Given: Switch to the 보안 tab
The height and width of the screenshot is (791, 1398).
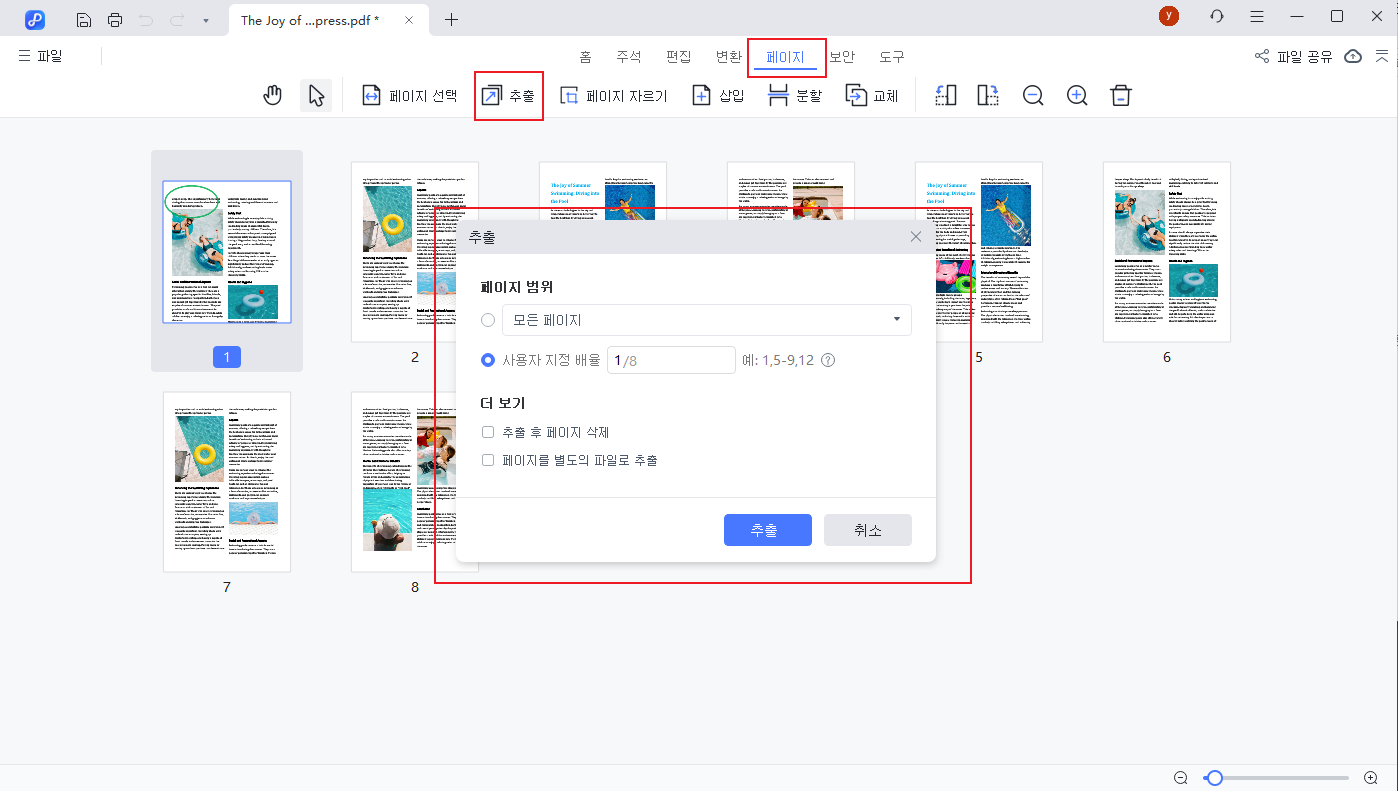Looking at the screenshot, I should coord(841,56).
